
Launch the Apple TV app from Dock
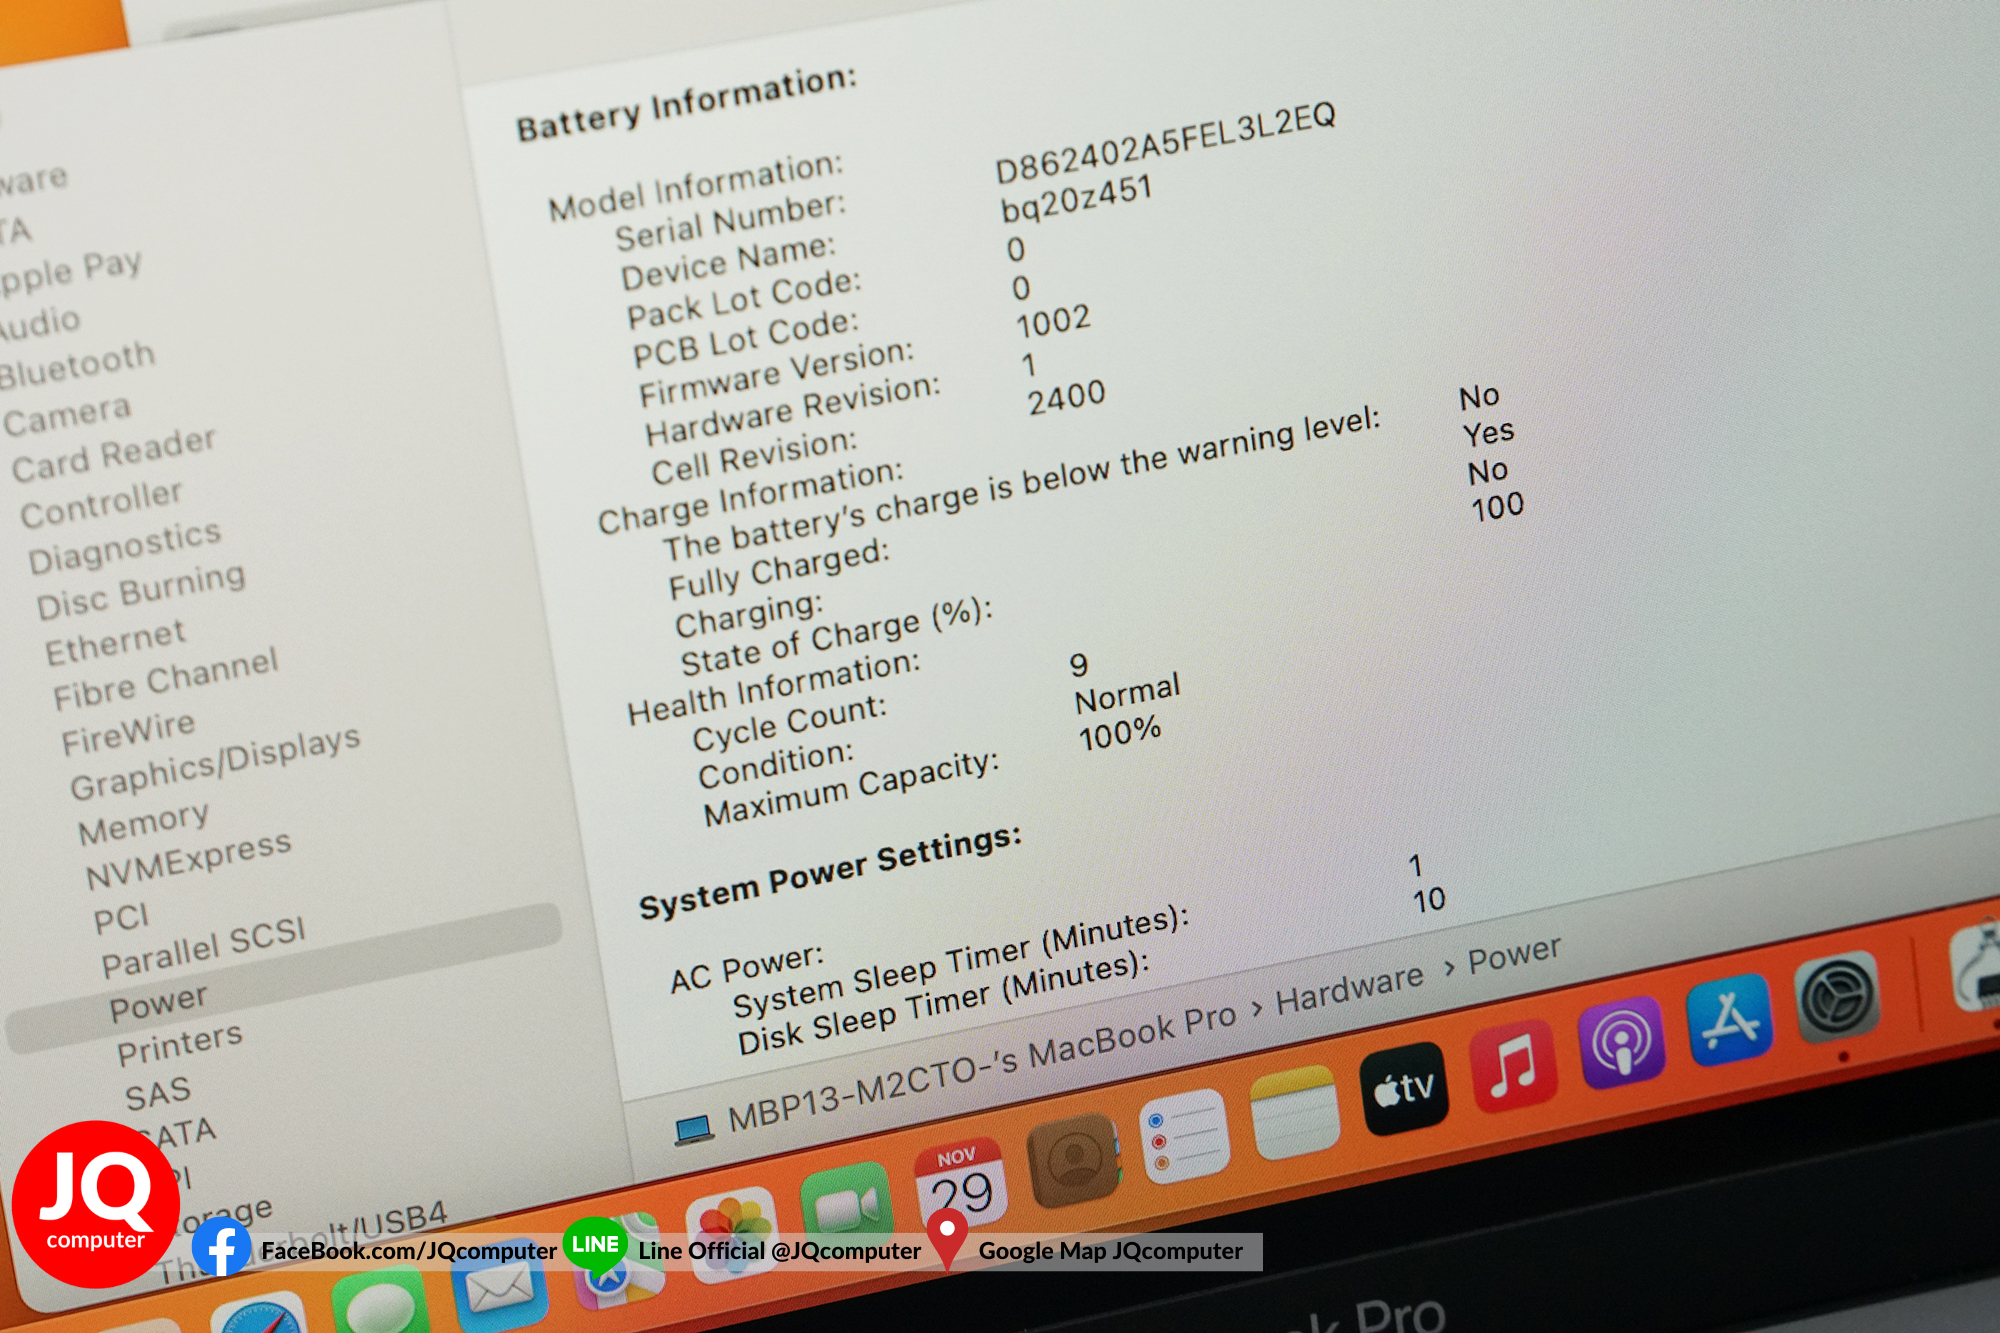point(1404,1088)
